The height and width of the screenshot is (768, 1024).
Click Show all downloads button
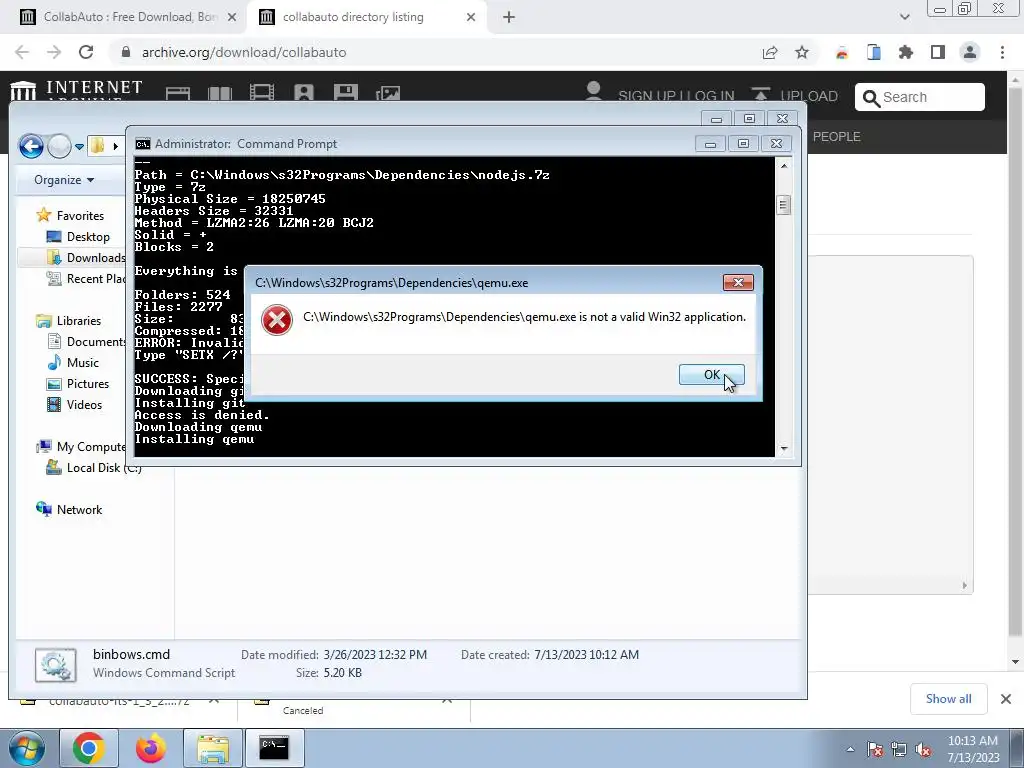948,699
